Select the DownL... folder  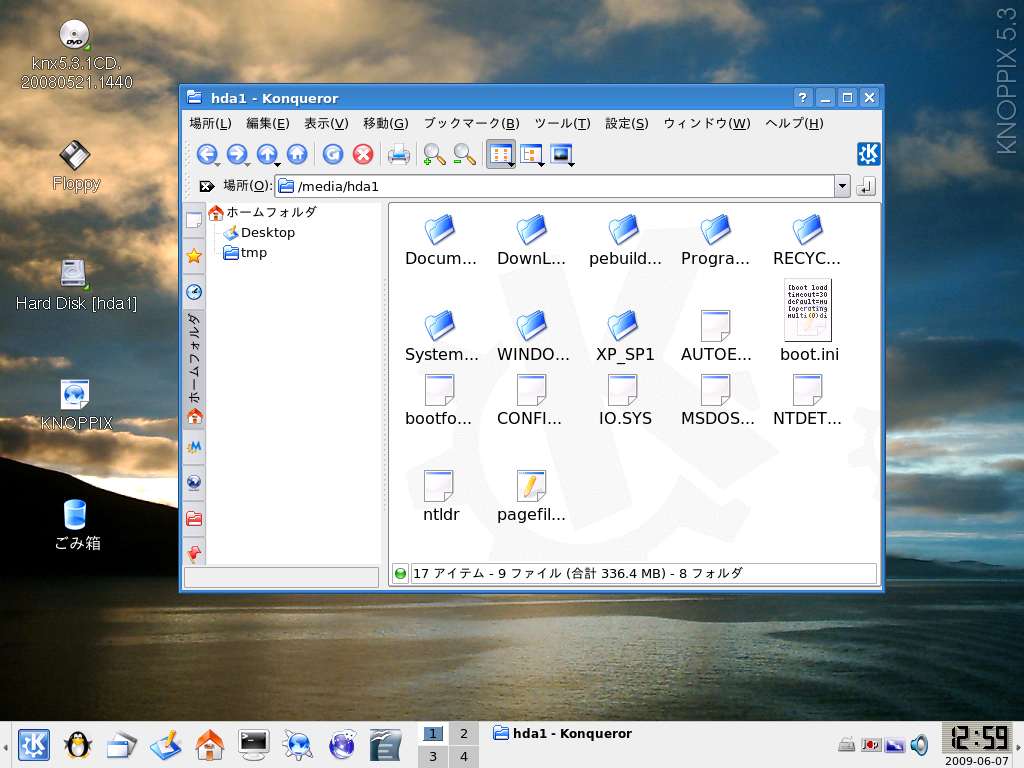point(531,240)
